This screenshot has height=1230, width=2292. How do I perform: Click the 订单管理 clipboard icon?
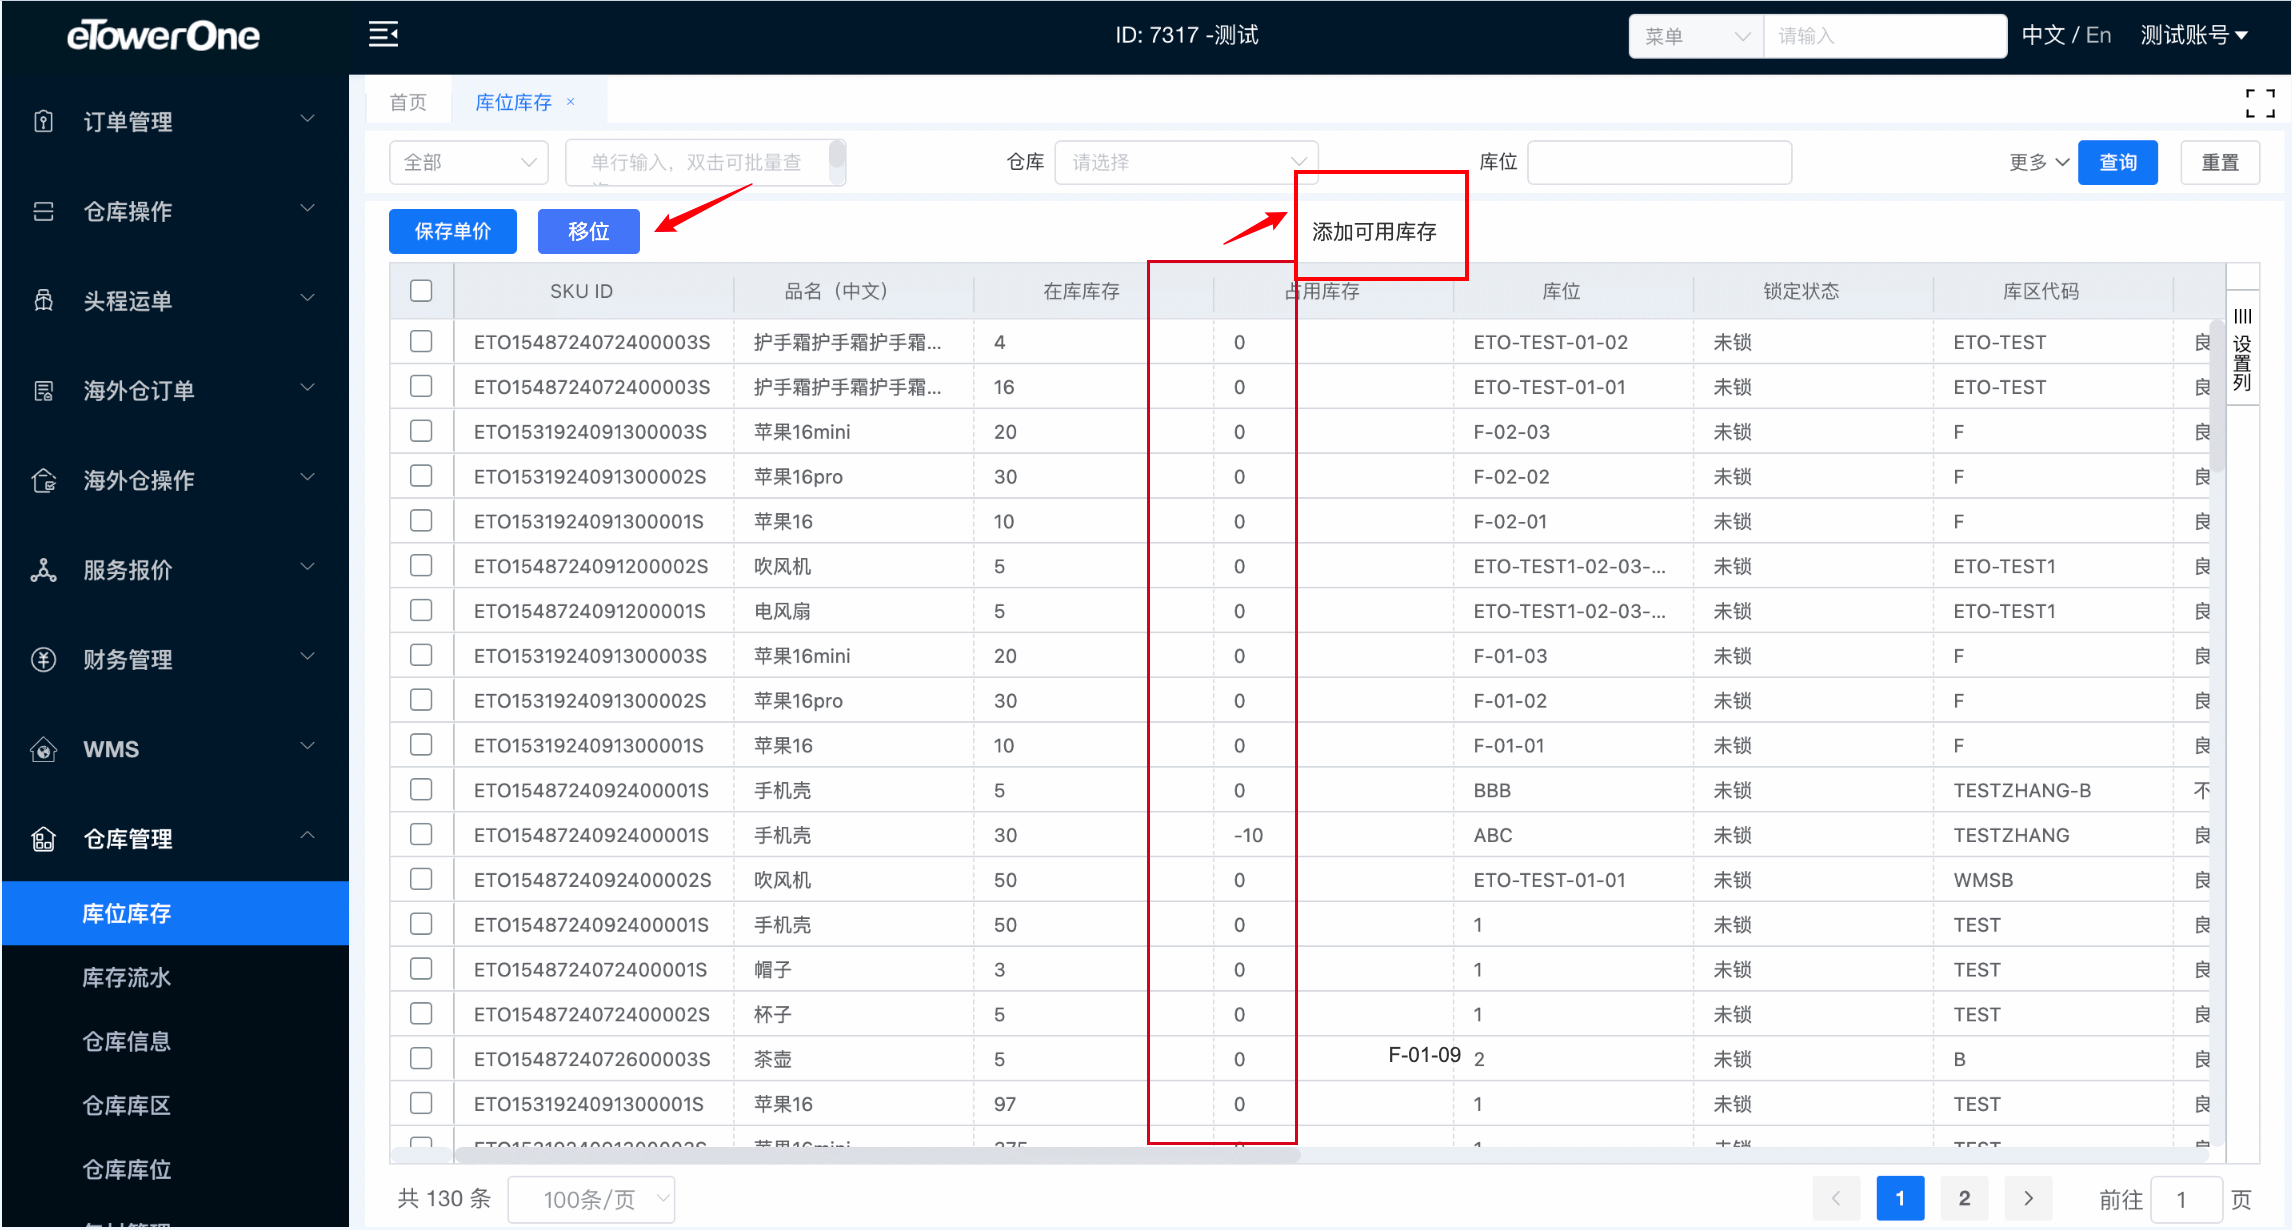44,121
